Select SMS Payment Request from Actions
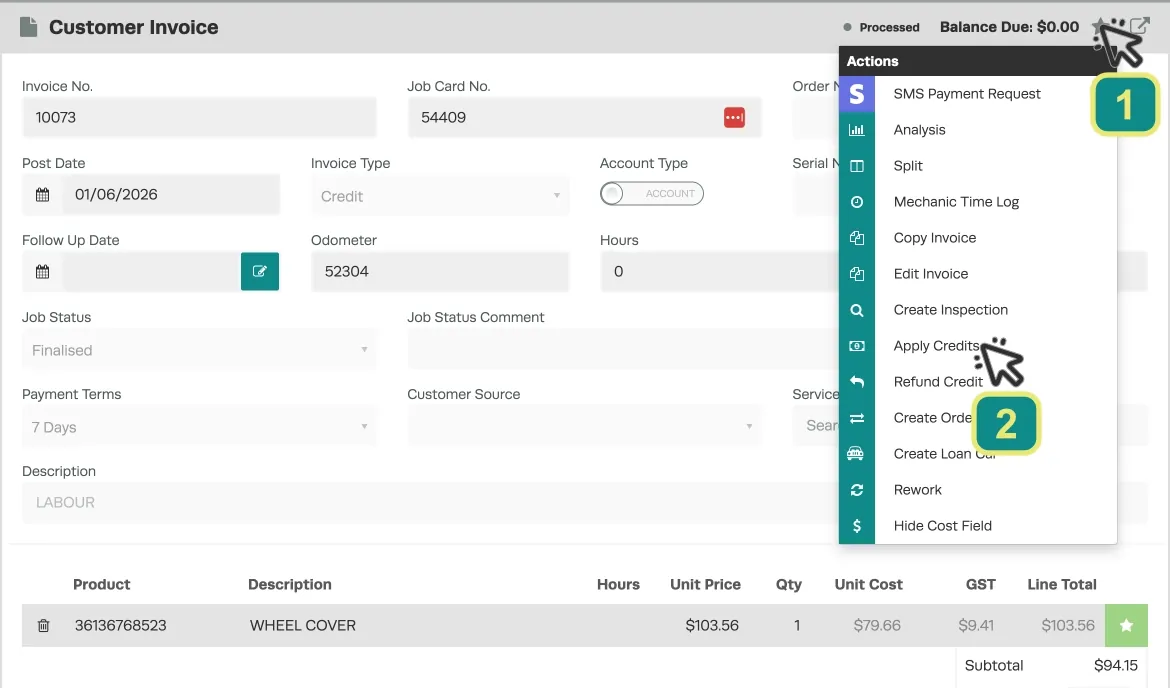 (966, 94)
